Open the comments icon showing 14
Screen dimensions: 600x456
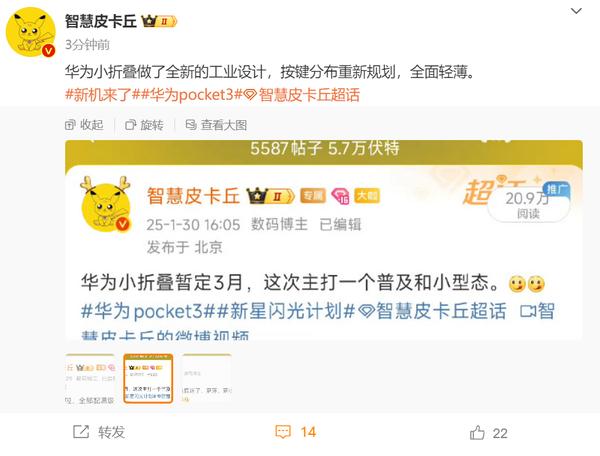[295, 432]
